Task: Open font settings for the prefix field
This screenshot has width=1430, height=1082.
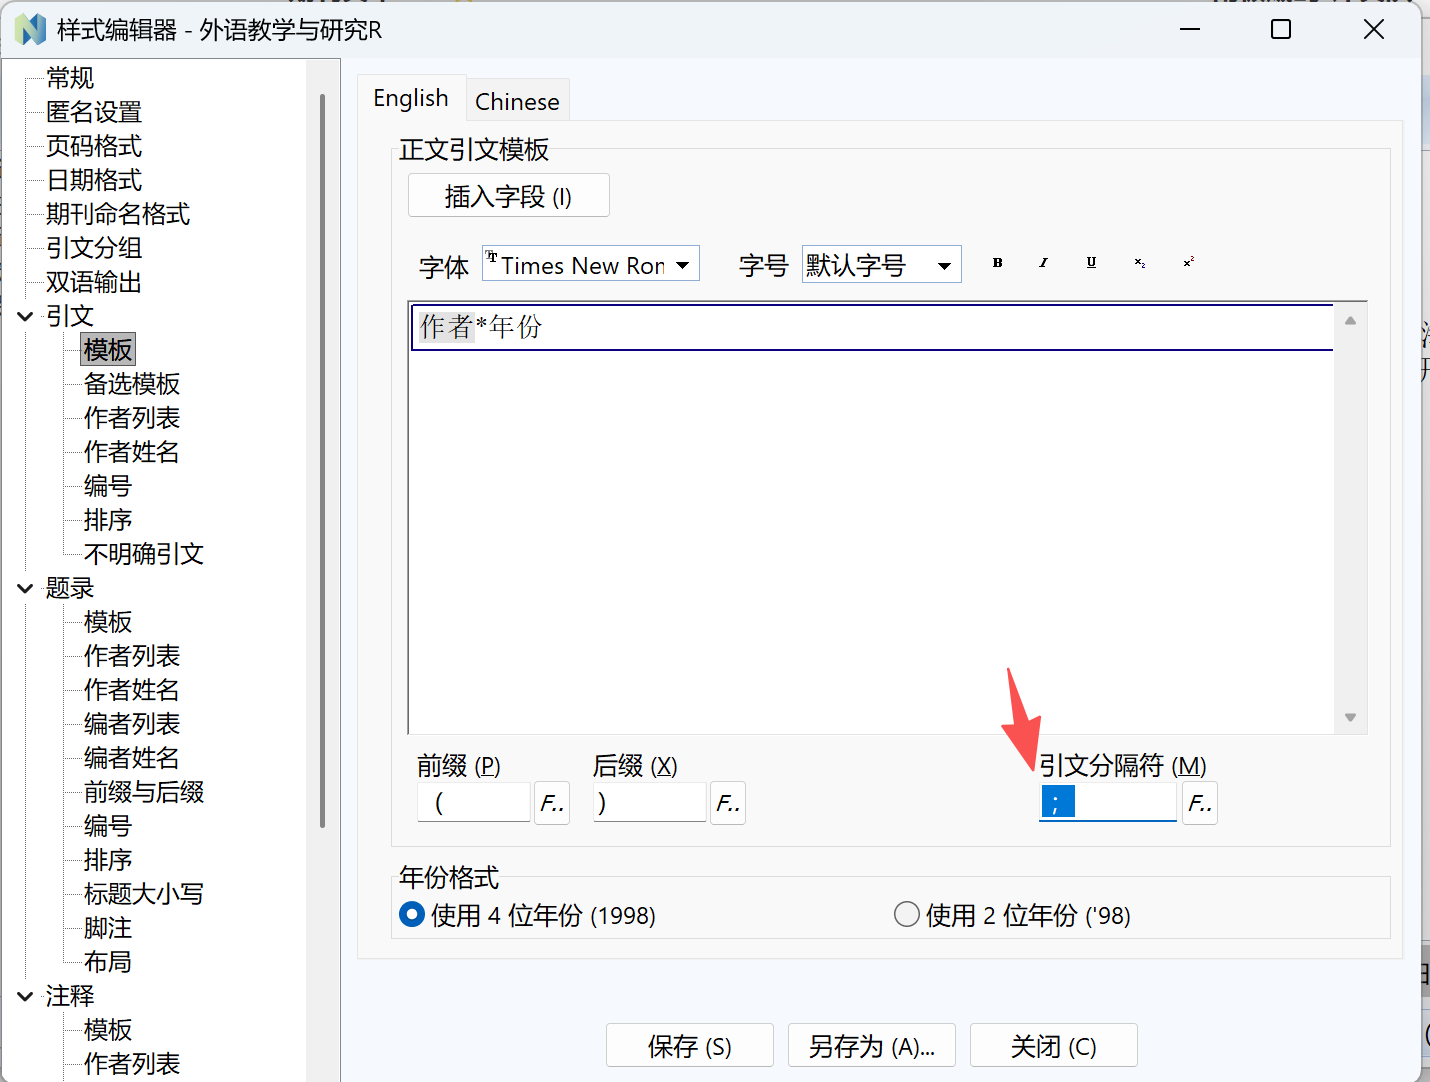Action: [551, 802]
